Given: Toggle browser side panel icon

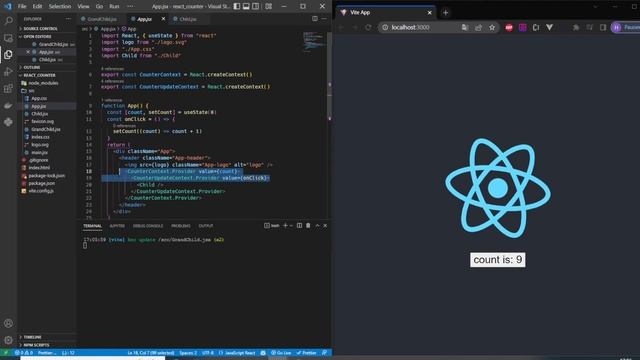Looking at the screenshot, I should point(603,27).
